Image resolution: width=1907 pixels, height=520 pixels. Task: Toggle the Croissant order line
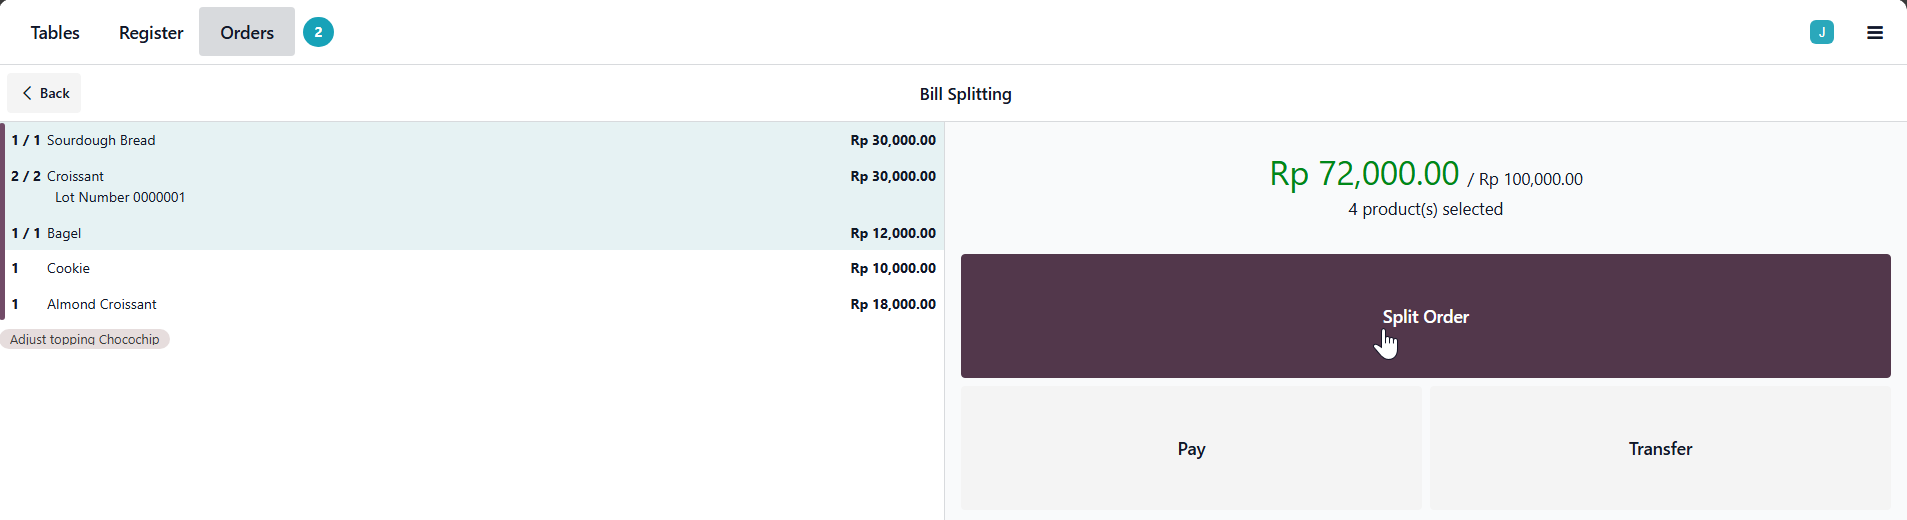[474, 187]
